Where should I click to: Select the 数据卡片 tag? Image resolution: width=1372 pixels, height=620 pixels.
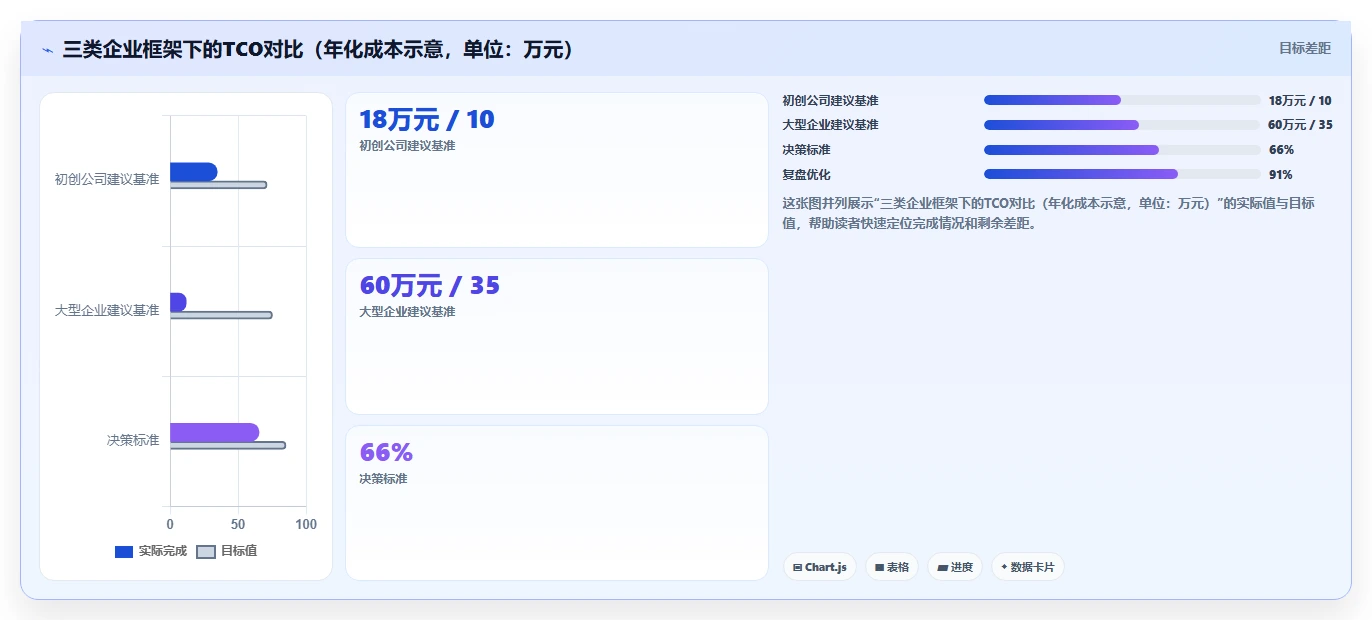coord(1028,567)
